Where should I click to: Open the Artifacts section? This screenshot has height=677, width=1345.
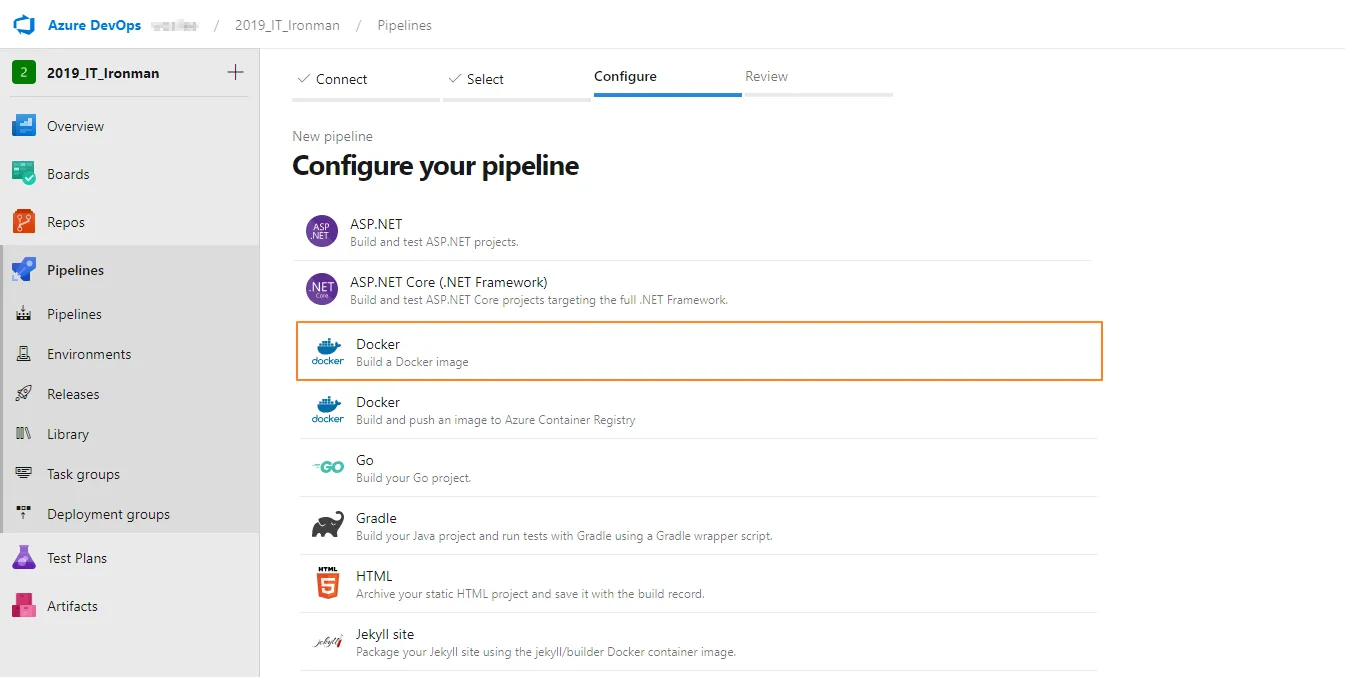[x=74, y=605]
